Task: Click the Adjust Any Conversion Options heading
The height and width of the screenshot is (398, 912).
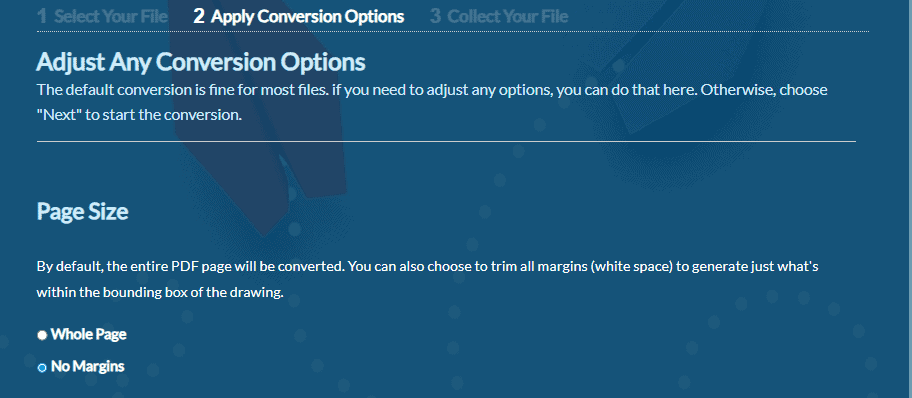Action: point(201,62)
